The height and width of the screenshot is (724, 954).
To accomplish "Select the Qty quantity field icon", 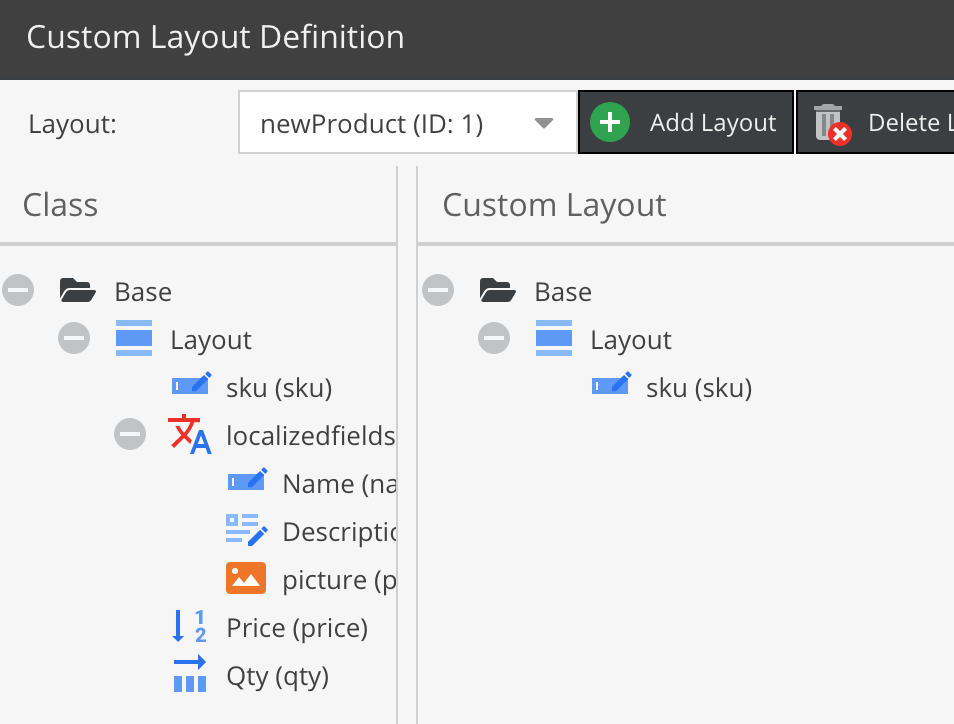I will 189,675.
